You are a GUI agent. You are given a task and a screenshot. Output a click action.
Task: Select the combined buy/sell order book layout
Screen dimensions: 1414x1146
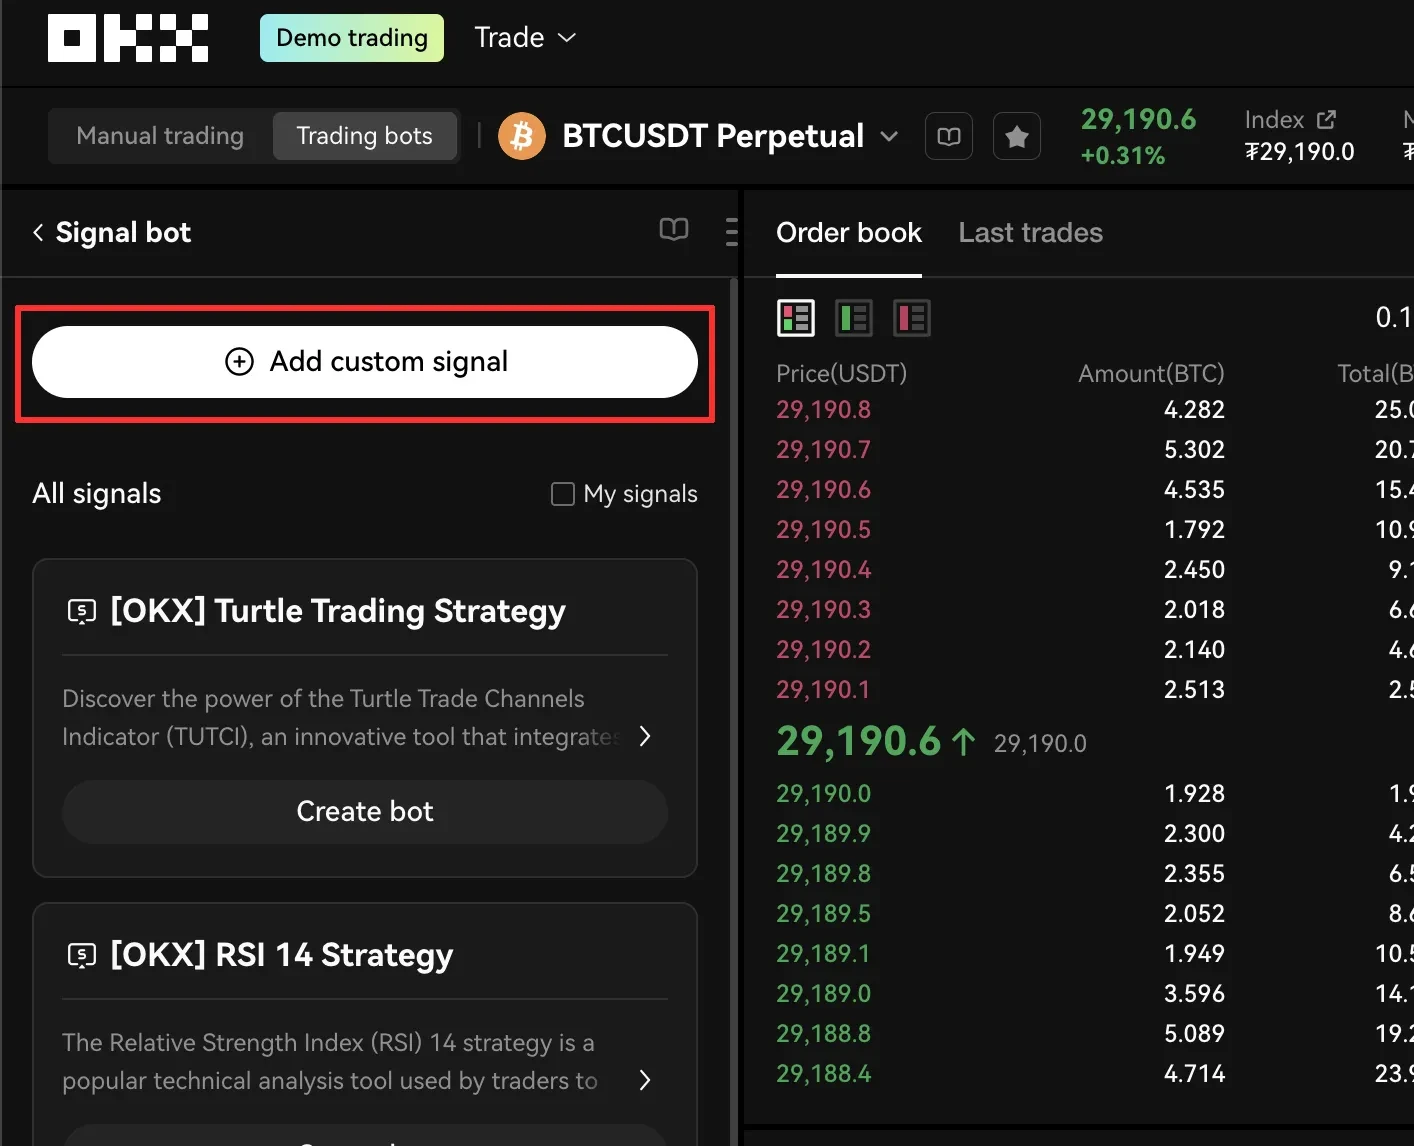click(x=795, y=317)
